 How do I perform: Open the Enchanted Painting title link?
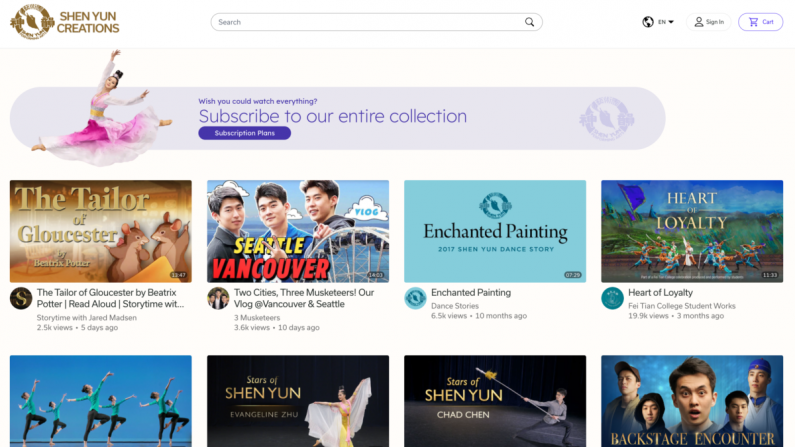471,292
